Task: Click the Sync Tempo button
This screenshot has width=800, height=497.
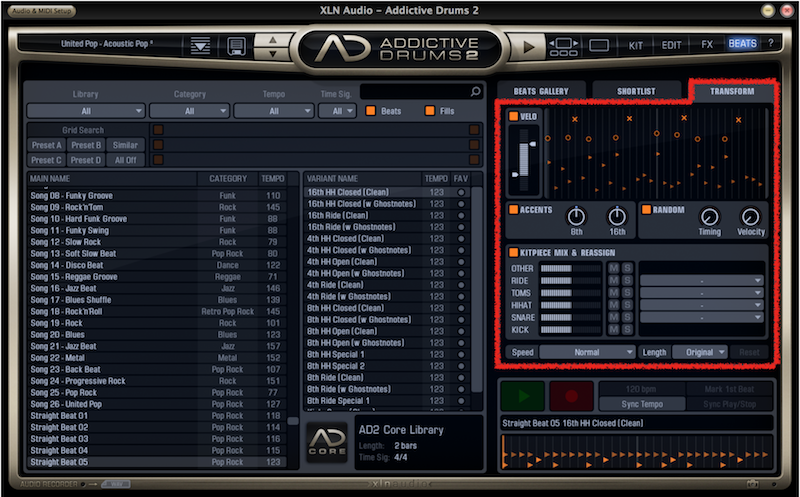Action: (x=642, y=404)
